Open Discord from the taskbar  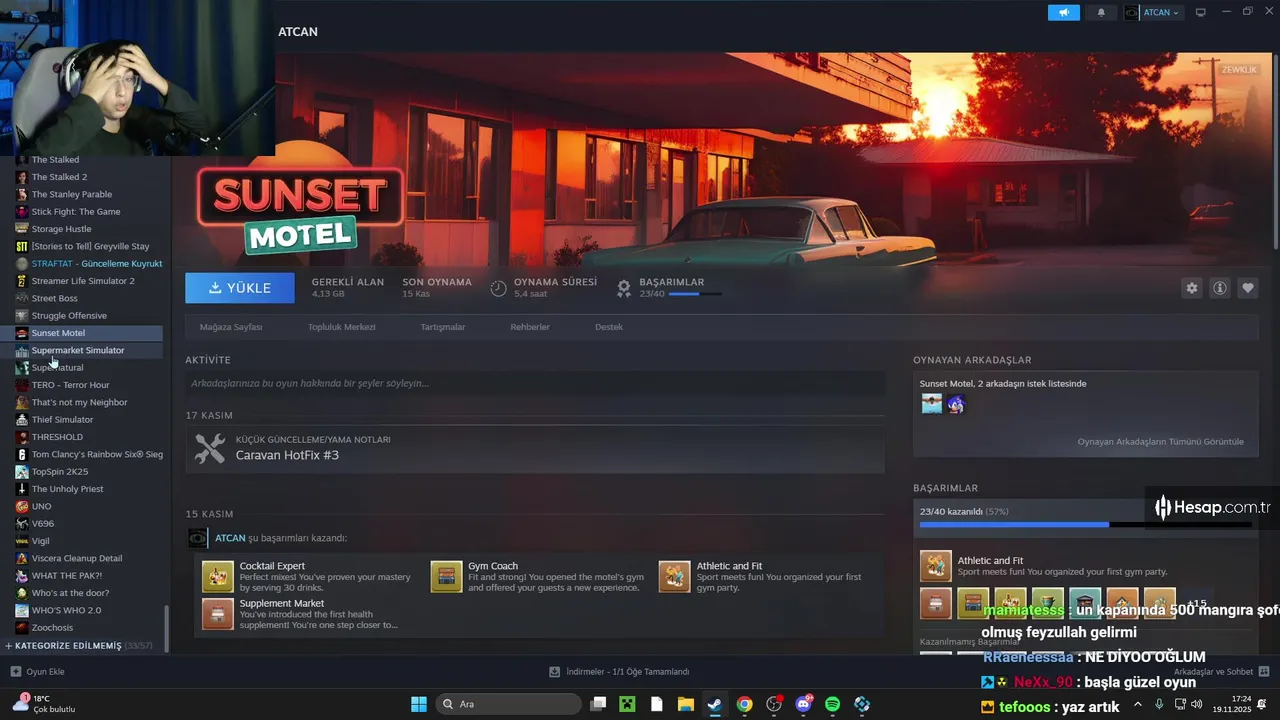point(803,704)
